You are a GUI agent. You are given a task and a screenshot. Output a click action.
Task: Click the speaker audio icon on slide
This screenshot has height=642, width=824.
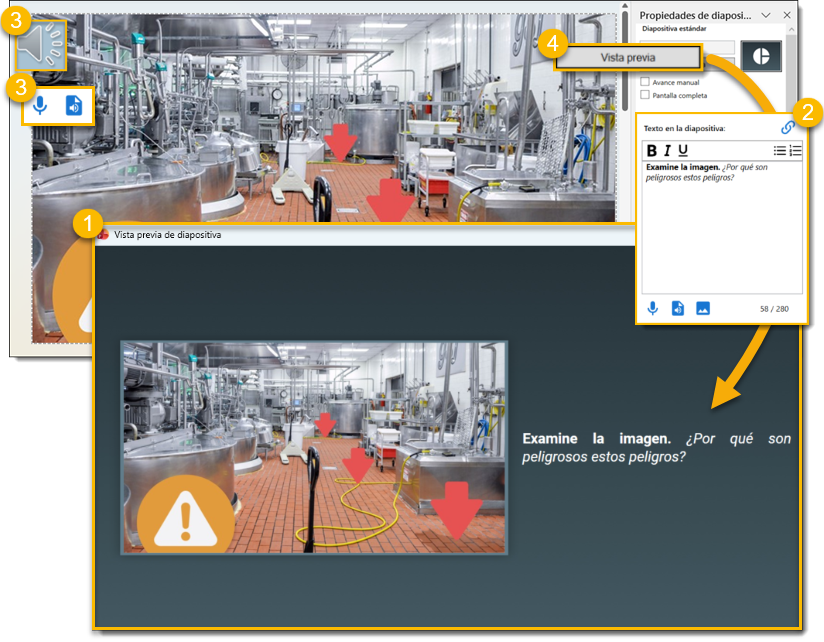tap(42, 46)
